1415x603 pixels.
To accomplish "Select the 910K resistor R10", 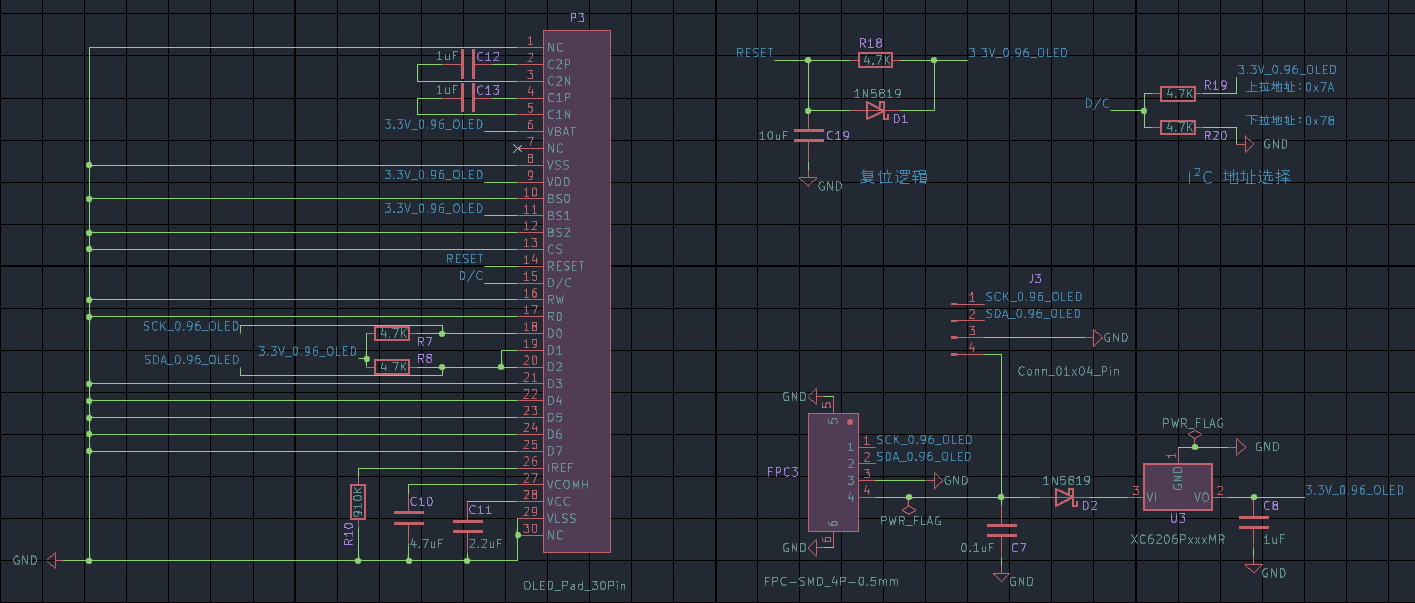I will point(358,502).
